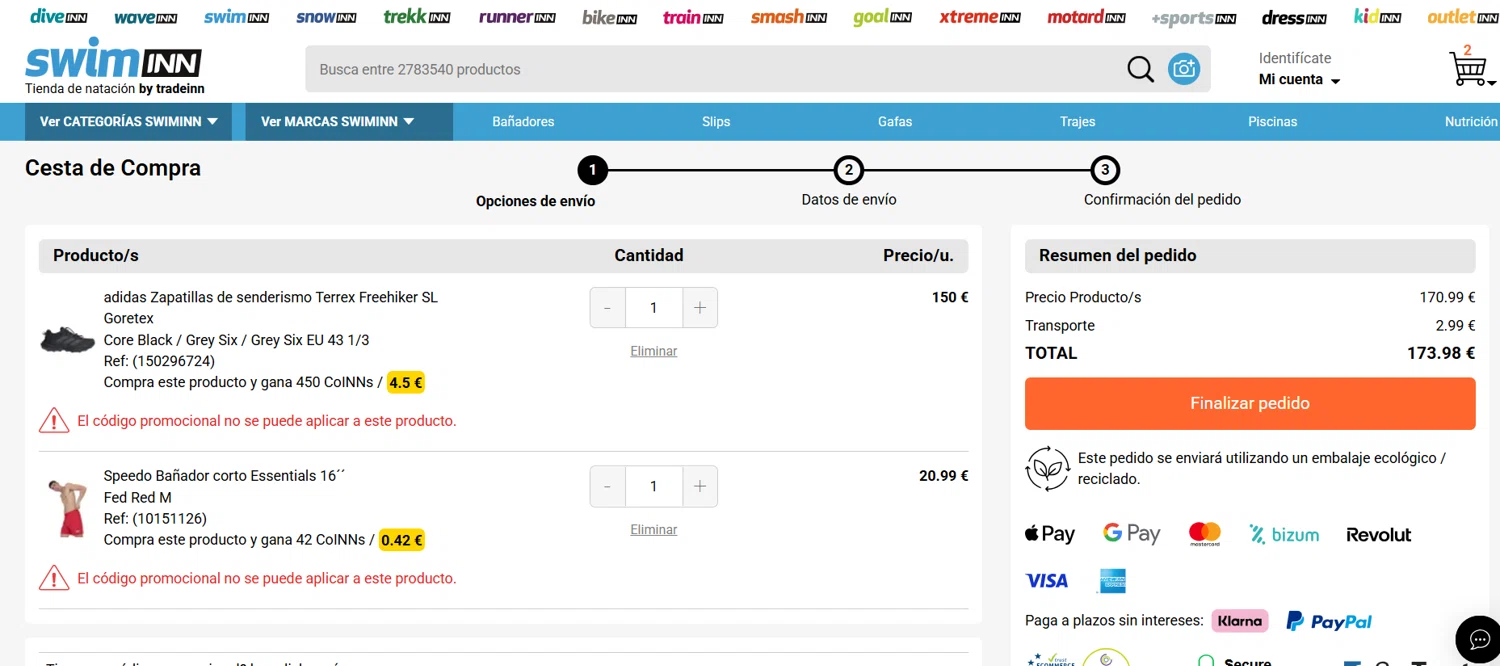Decrease quantity of adidas Terrex Freehiker
The width and height of the screenshot is (1500, 666).
coord(608,308)
